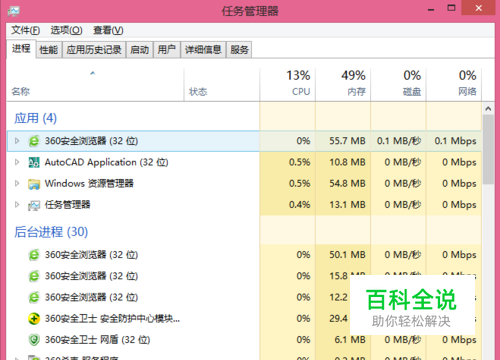
Task: Expand the Windows 资源管理器 row
Action: pos(17,183)
